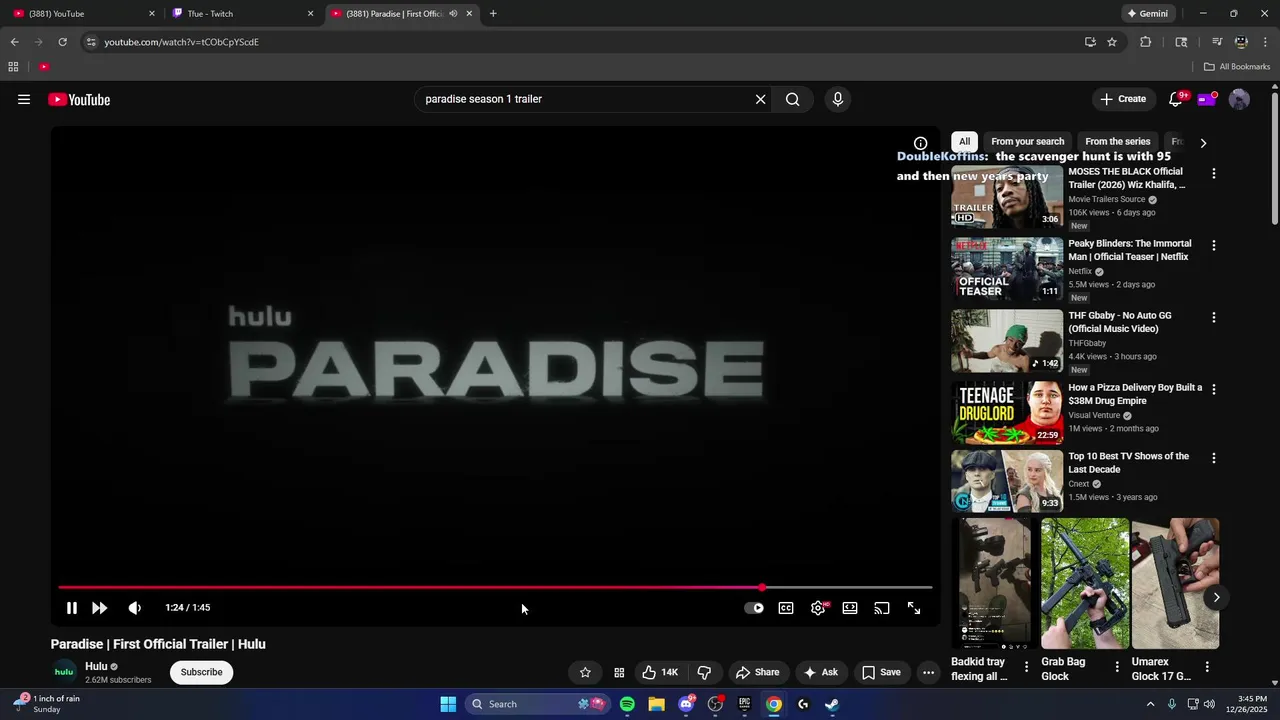
Task: Open the Extensions puzzle icon
Action: [x=1146, y=42]
